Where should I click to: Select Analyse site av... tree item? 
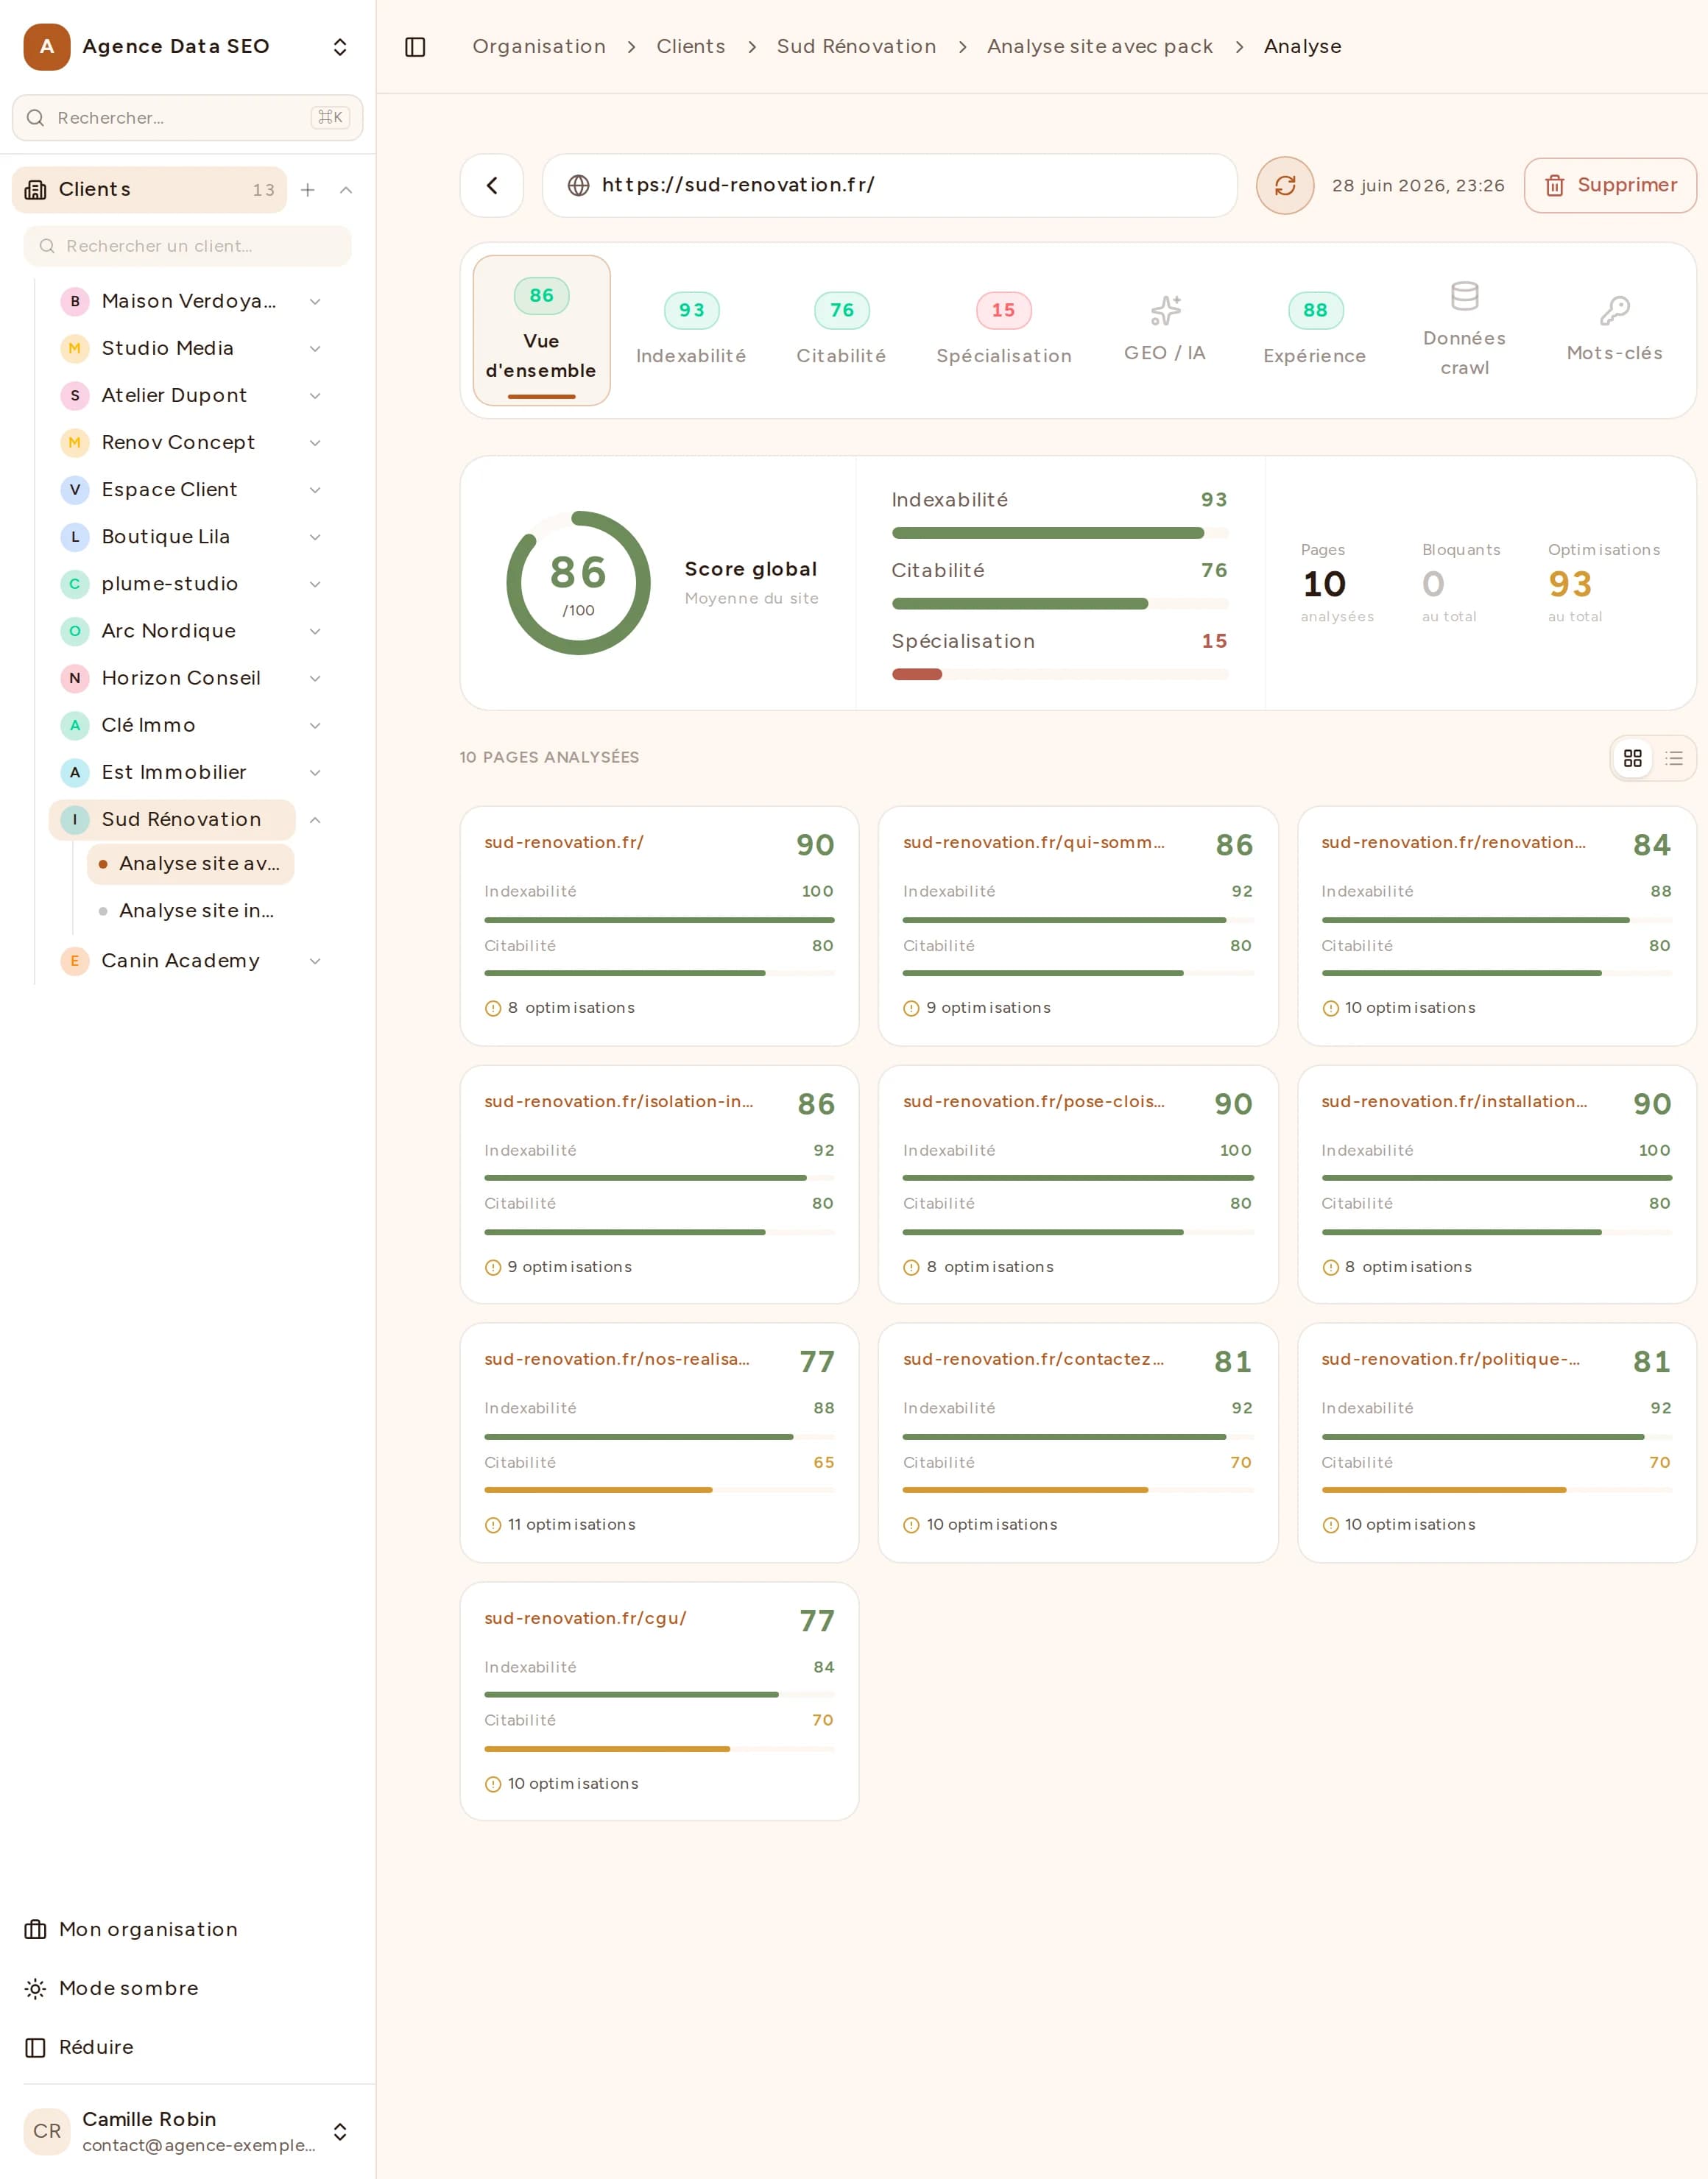point(190,864)
